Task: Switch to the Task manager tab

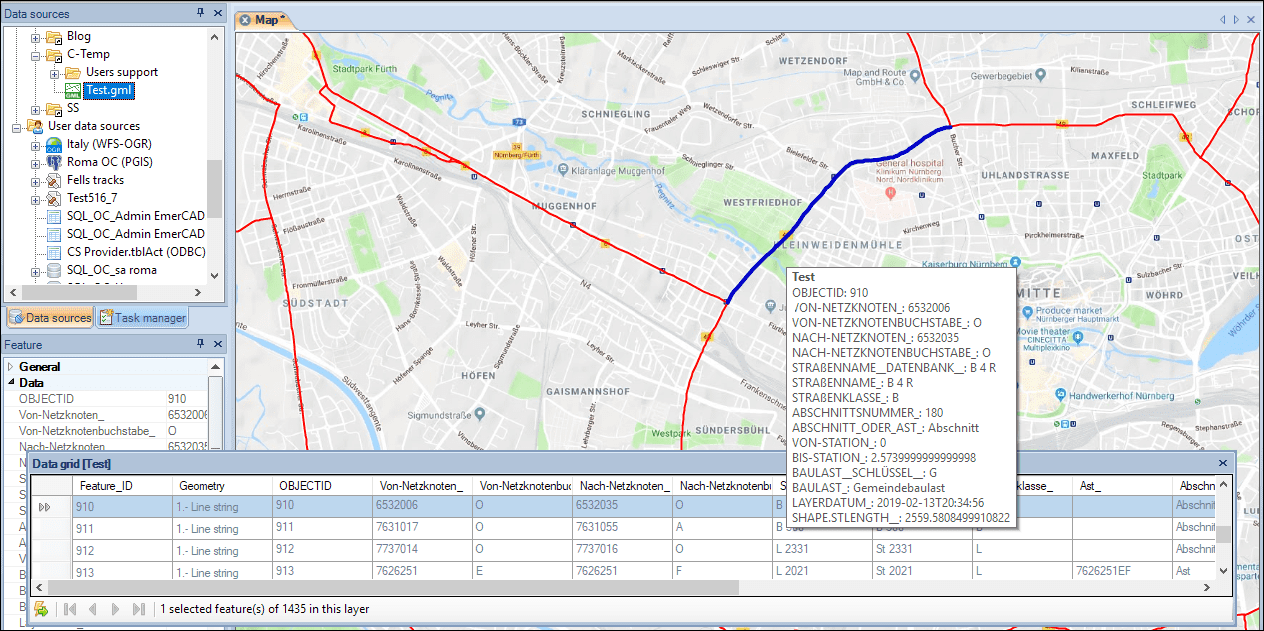Action: tap(142, 318)
